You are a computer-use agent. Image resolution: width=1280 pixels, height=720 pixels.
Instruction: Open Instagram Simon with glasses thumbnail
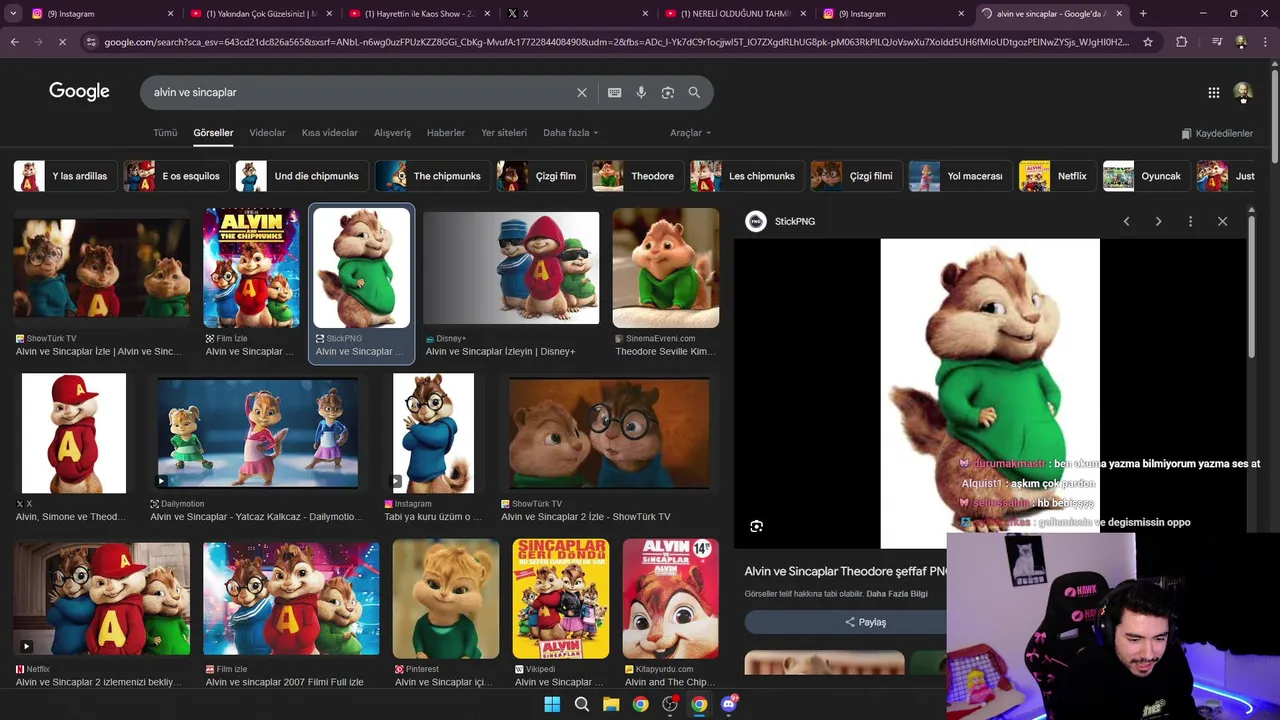434,433
